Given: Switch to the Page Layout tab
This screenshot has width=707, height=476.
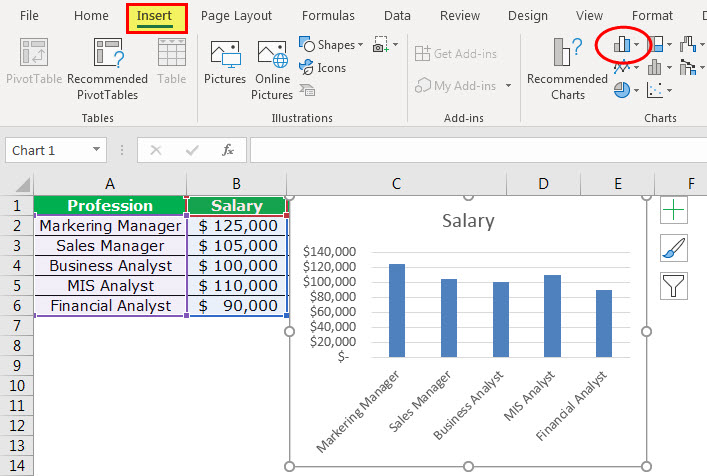Looking at the screenshot, I should 236,16.
